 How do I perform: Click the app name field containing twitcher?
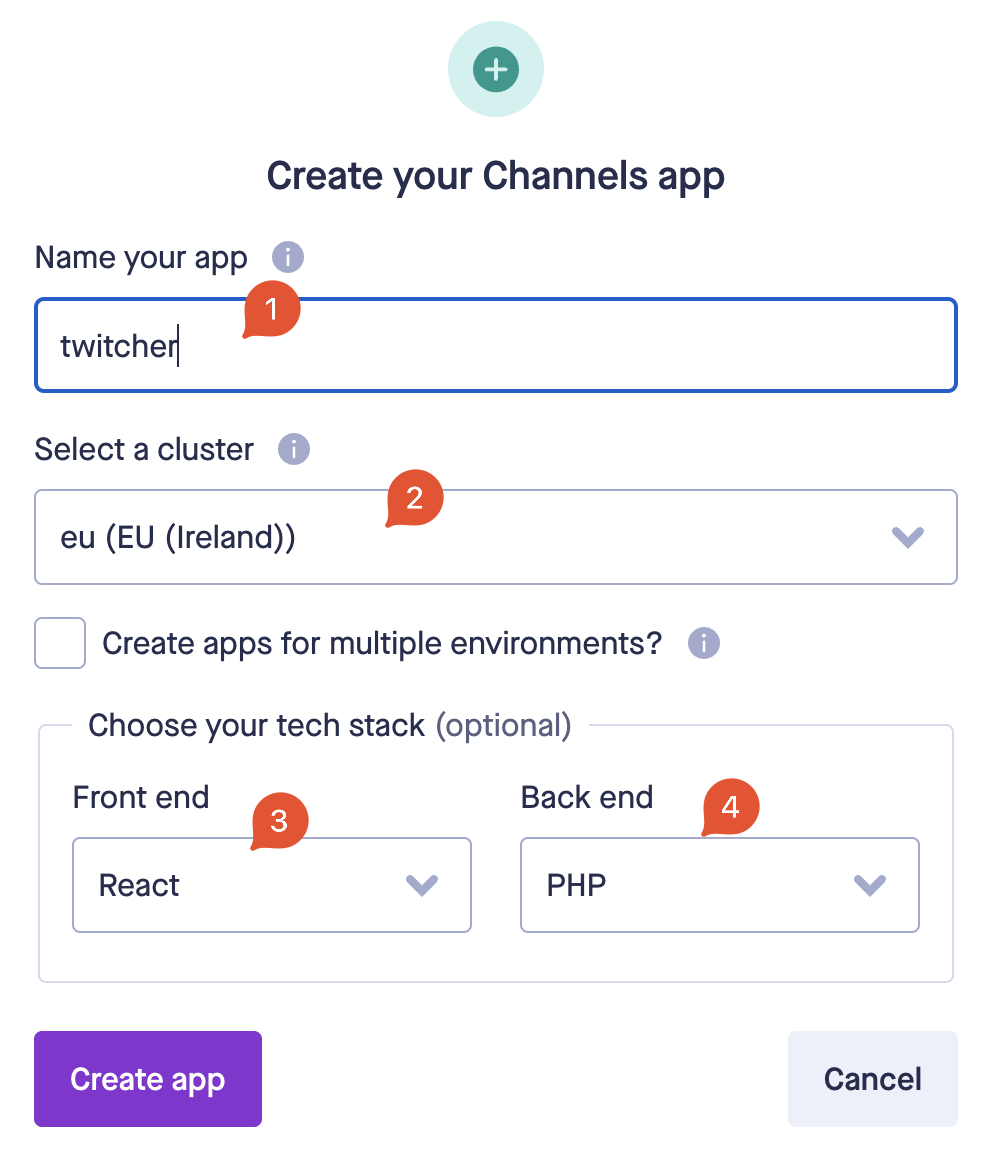[560, 346]
